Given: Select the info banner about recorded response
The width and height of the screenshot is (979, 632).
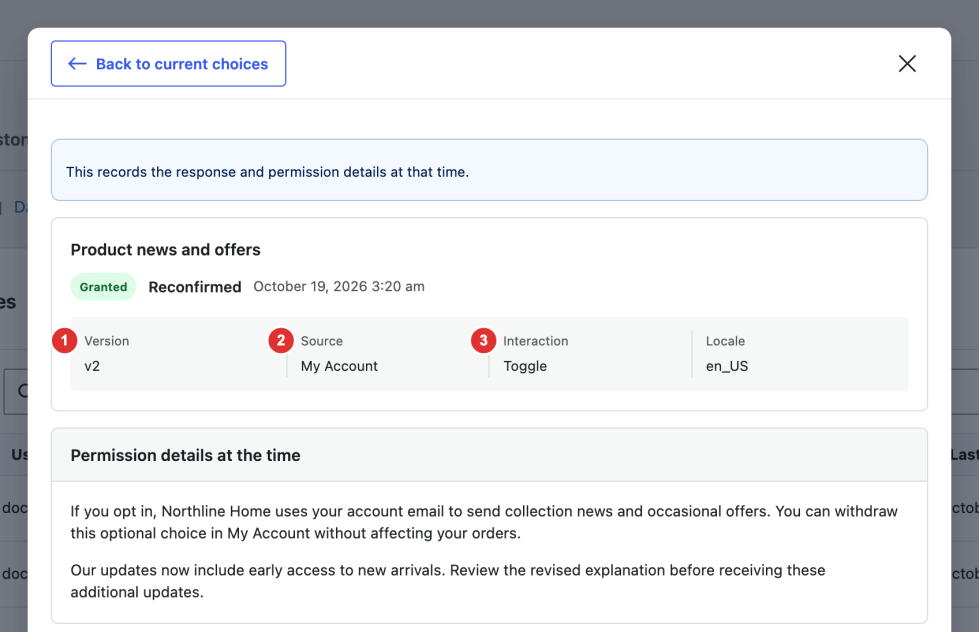Looking at the screenshot, I should point(489,170).
